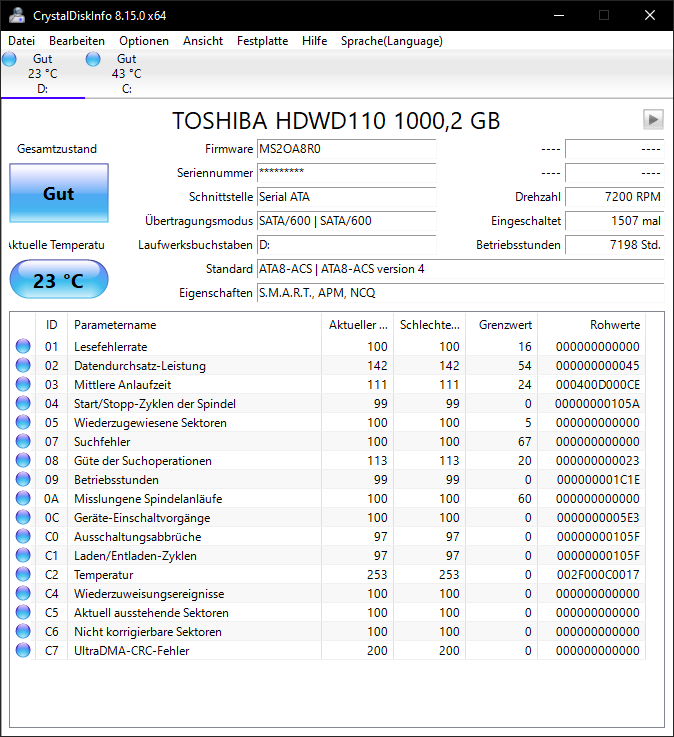Open the Datei menu

[x=22, y=41]
